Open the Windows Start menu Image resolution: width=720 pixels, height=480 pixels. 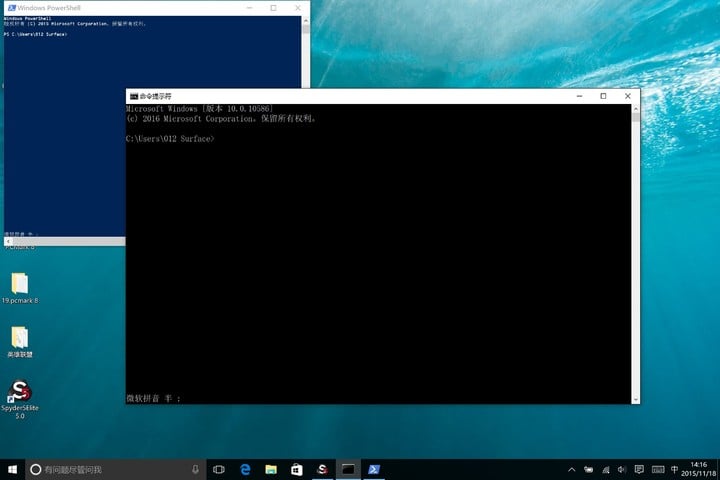point(12,469)
